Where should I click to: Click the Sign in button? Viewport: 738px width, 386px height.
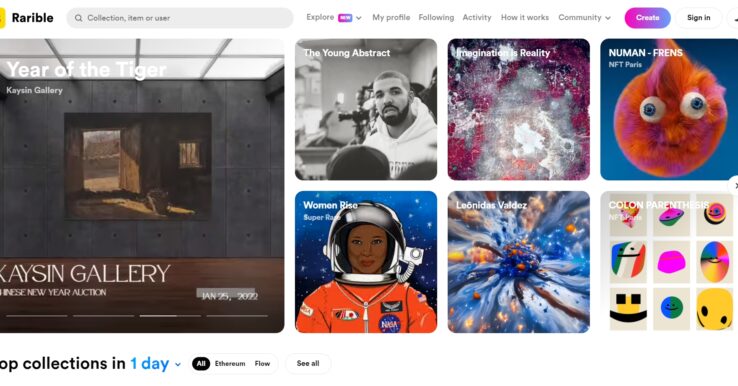click(698, 18)
